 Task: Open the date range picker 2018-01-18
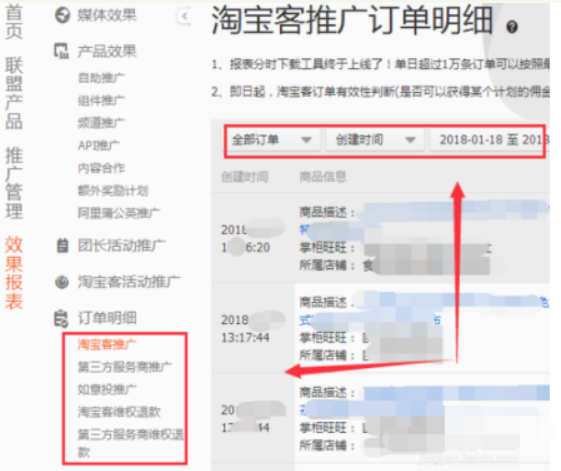click(x=488, y=140)
